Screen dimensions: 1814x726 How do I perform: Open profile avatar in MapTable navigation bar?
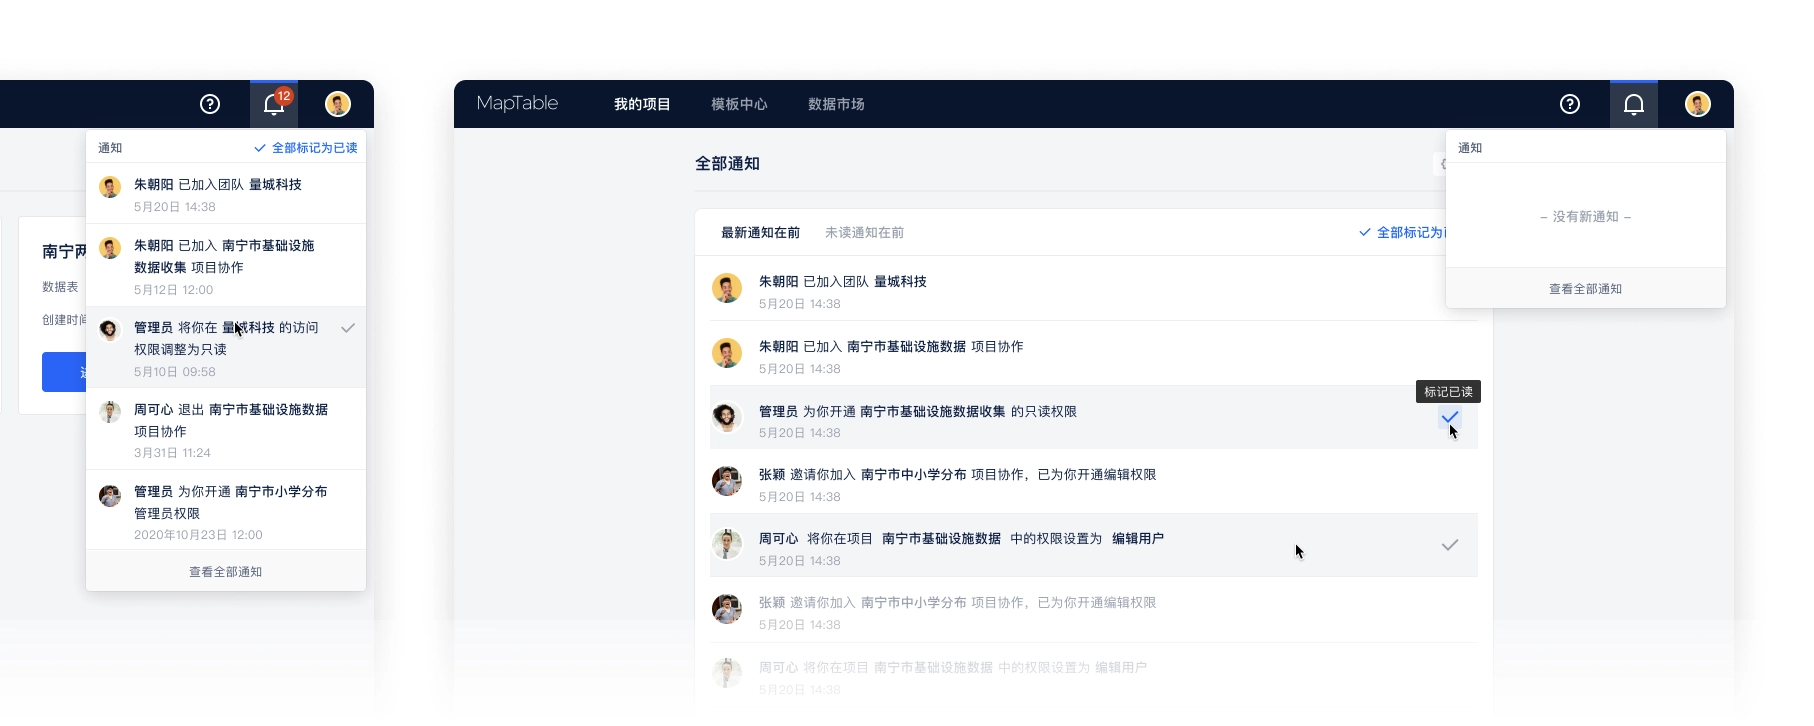[1698, 104]
